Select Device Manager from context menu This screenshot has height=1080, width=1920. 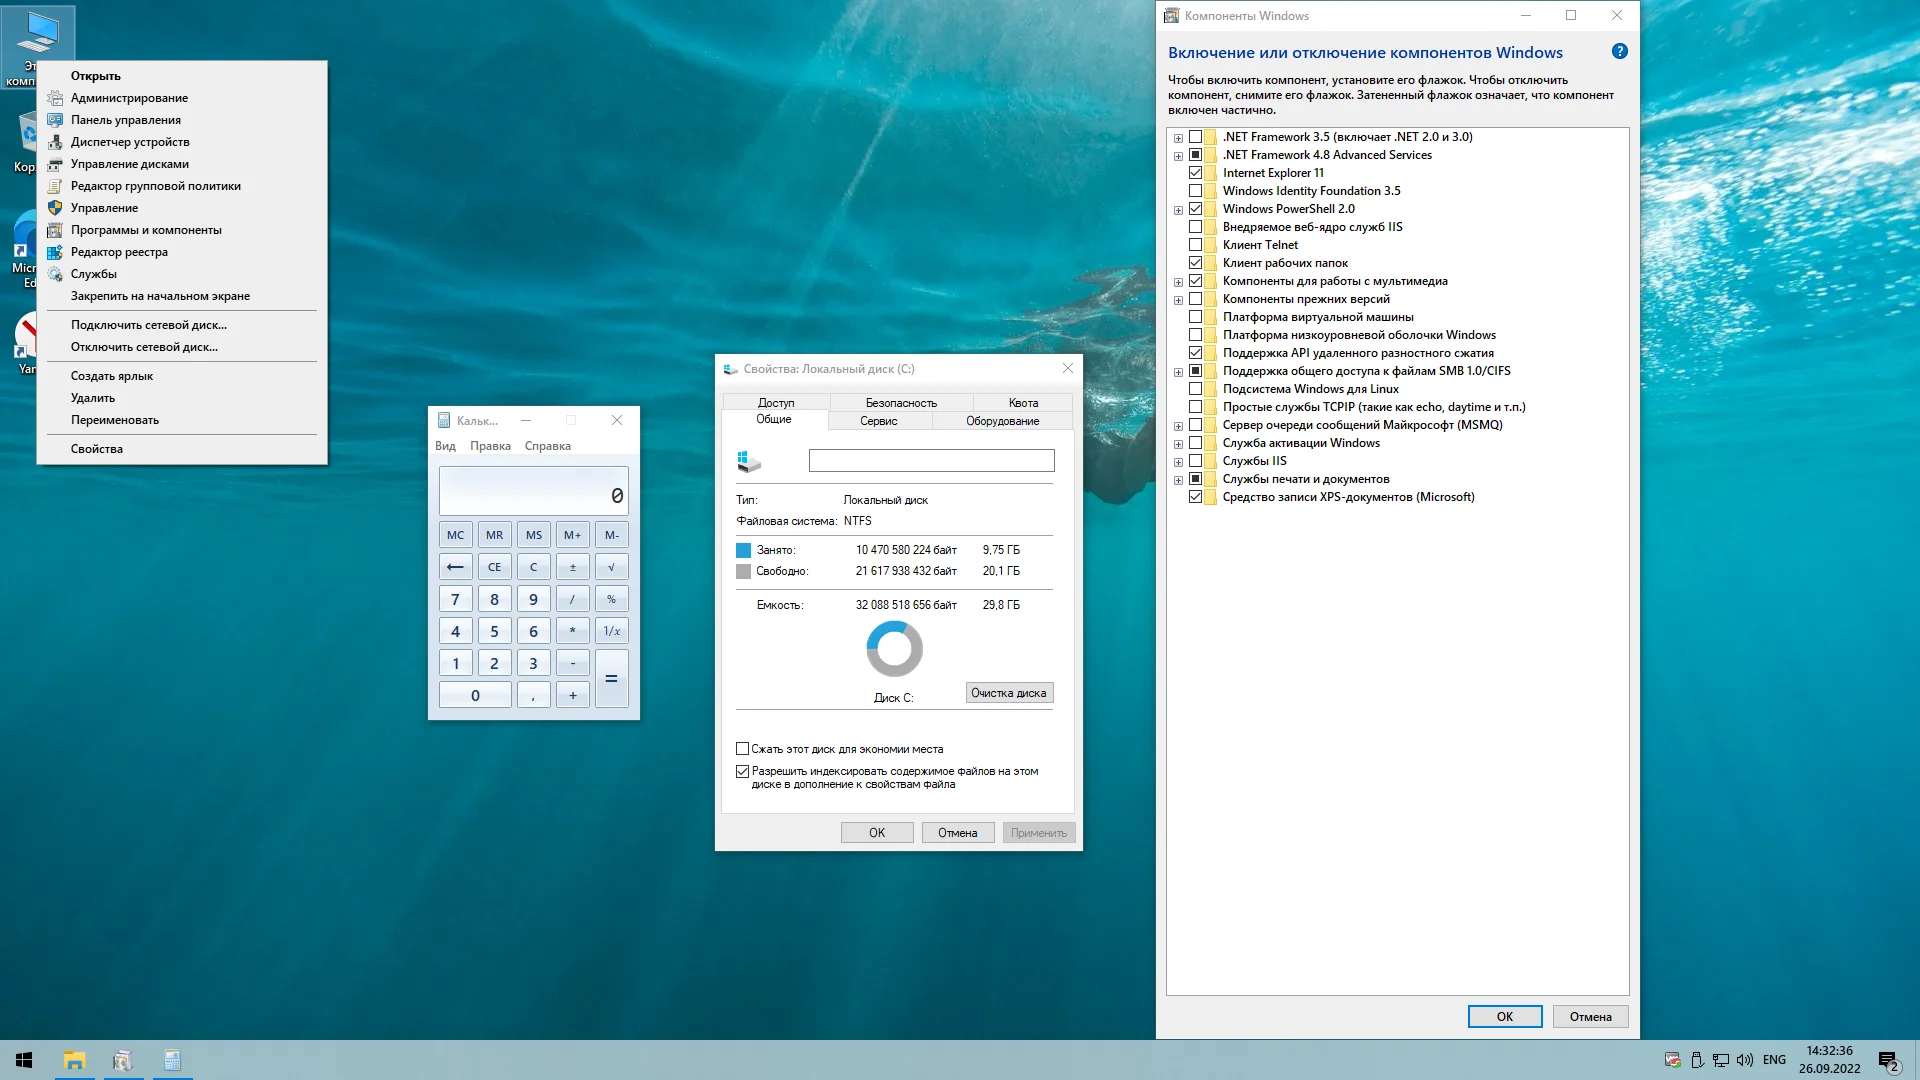coord(130,142)
